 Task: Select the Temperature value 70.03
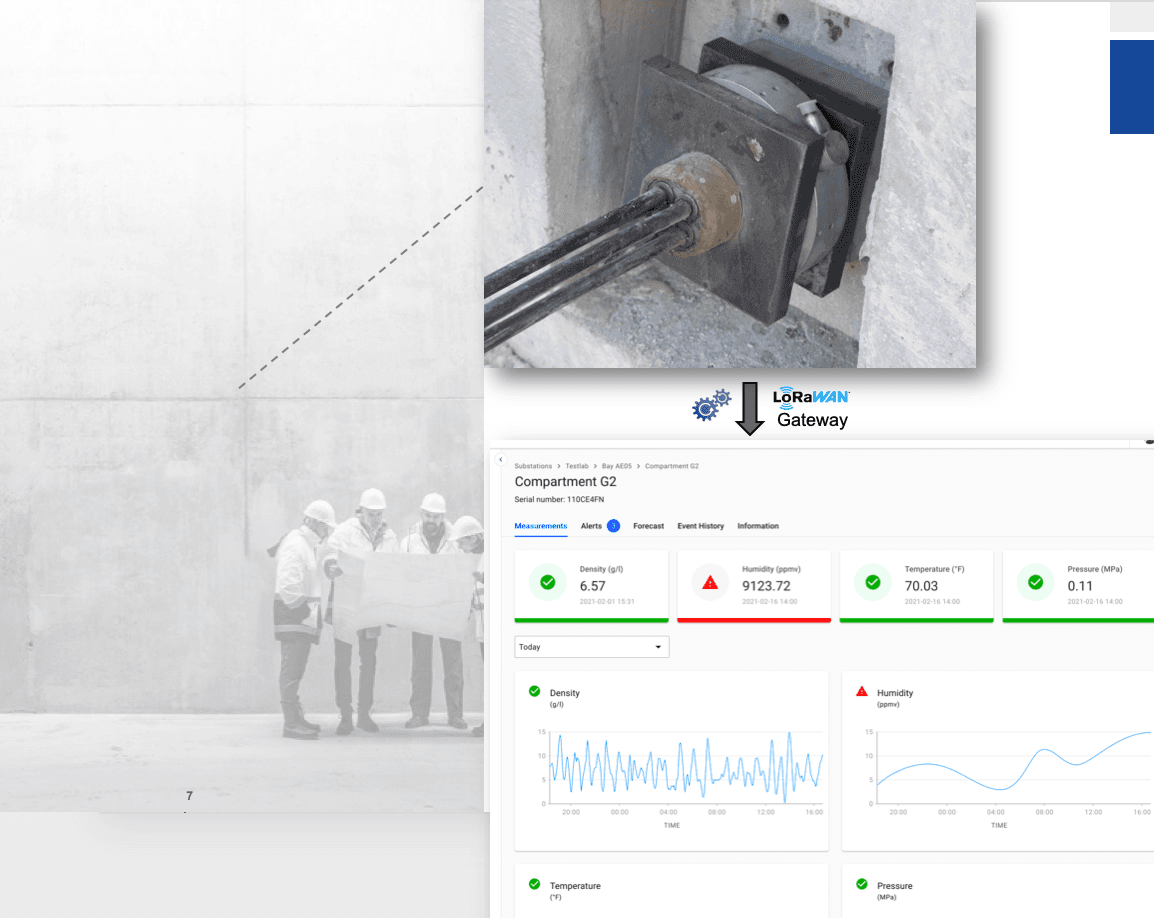[921, 586]
